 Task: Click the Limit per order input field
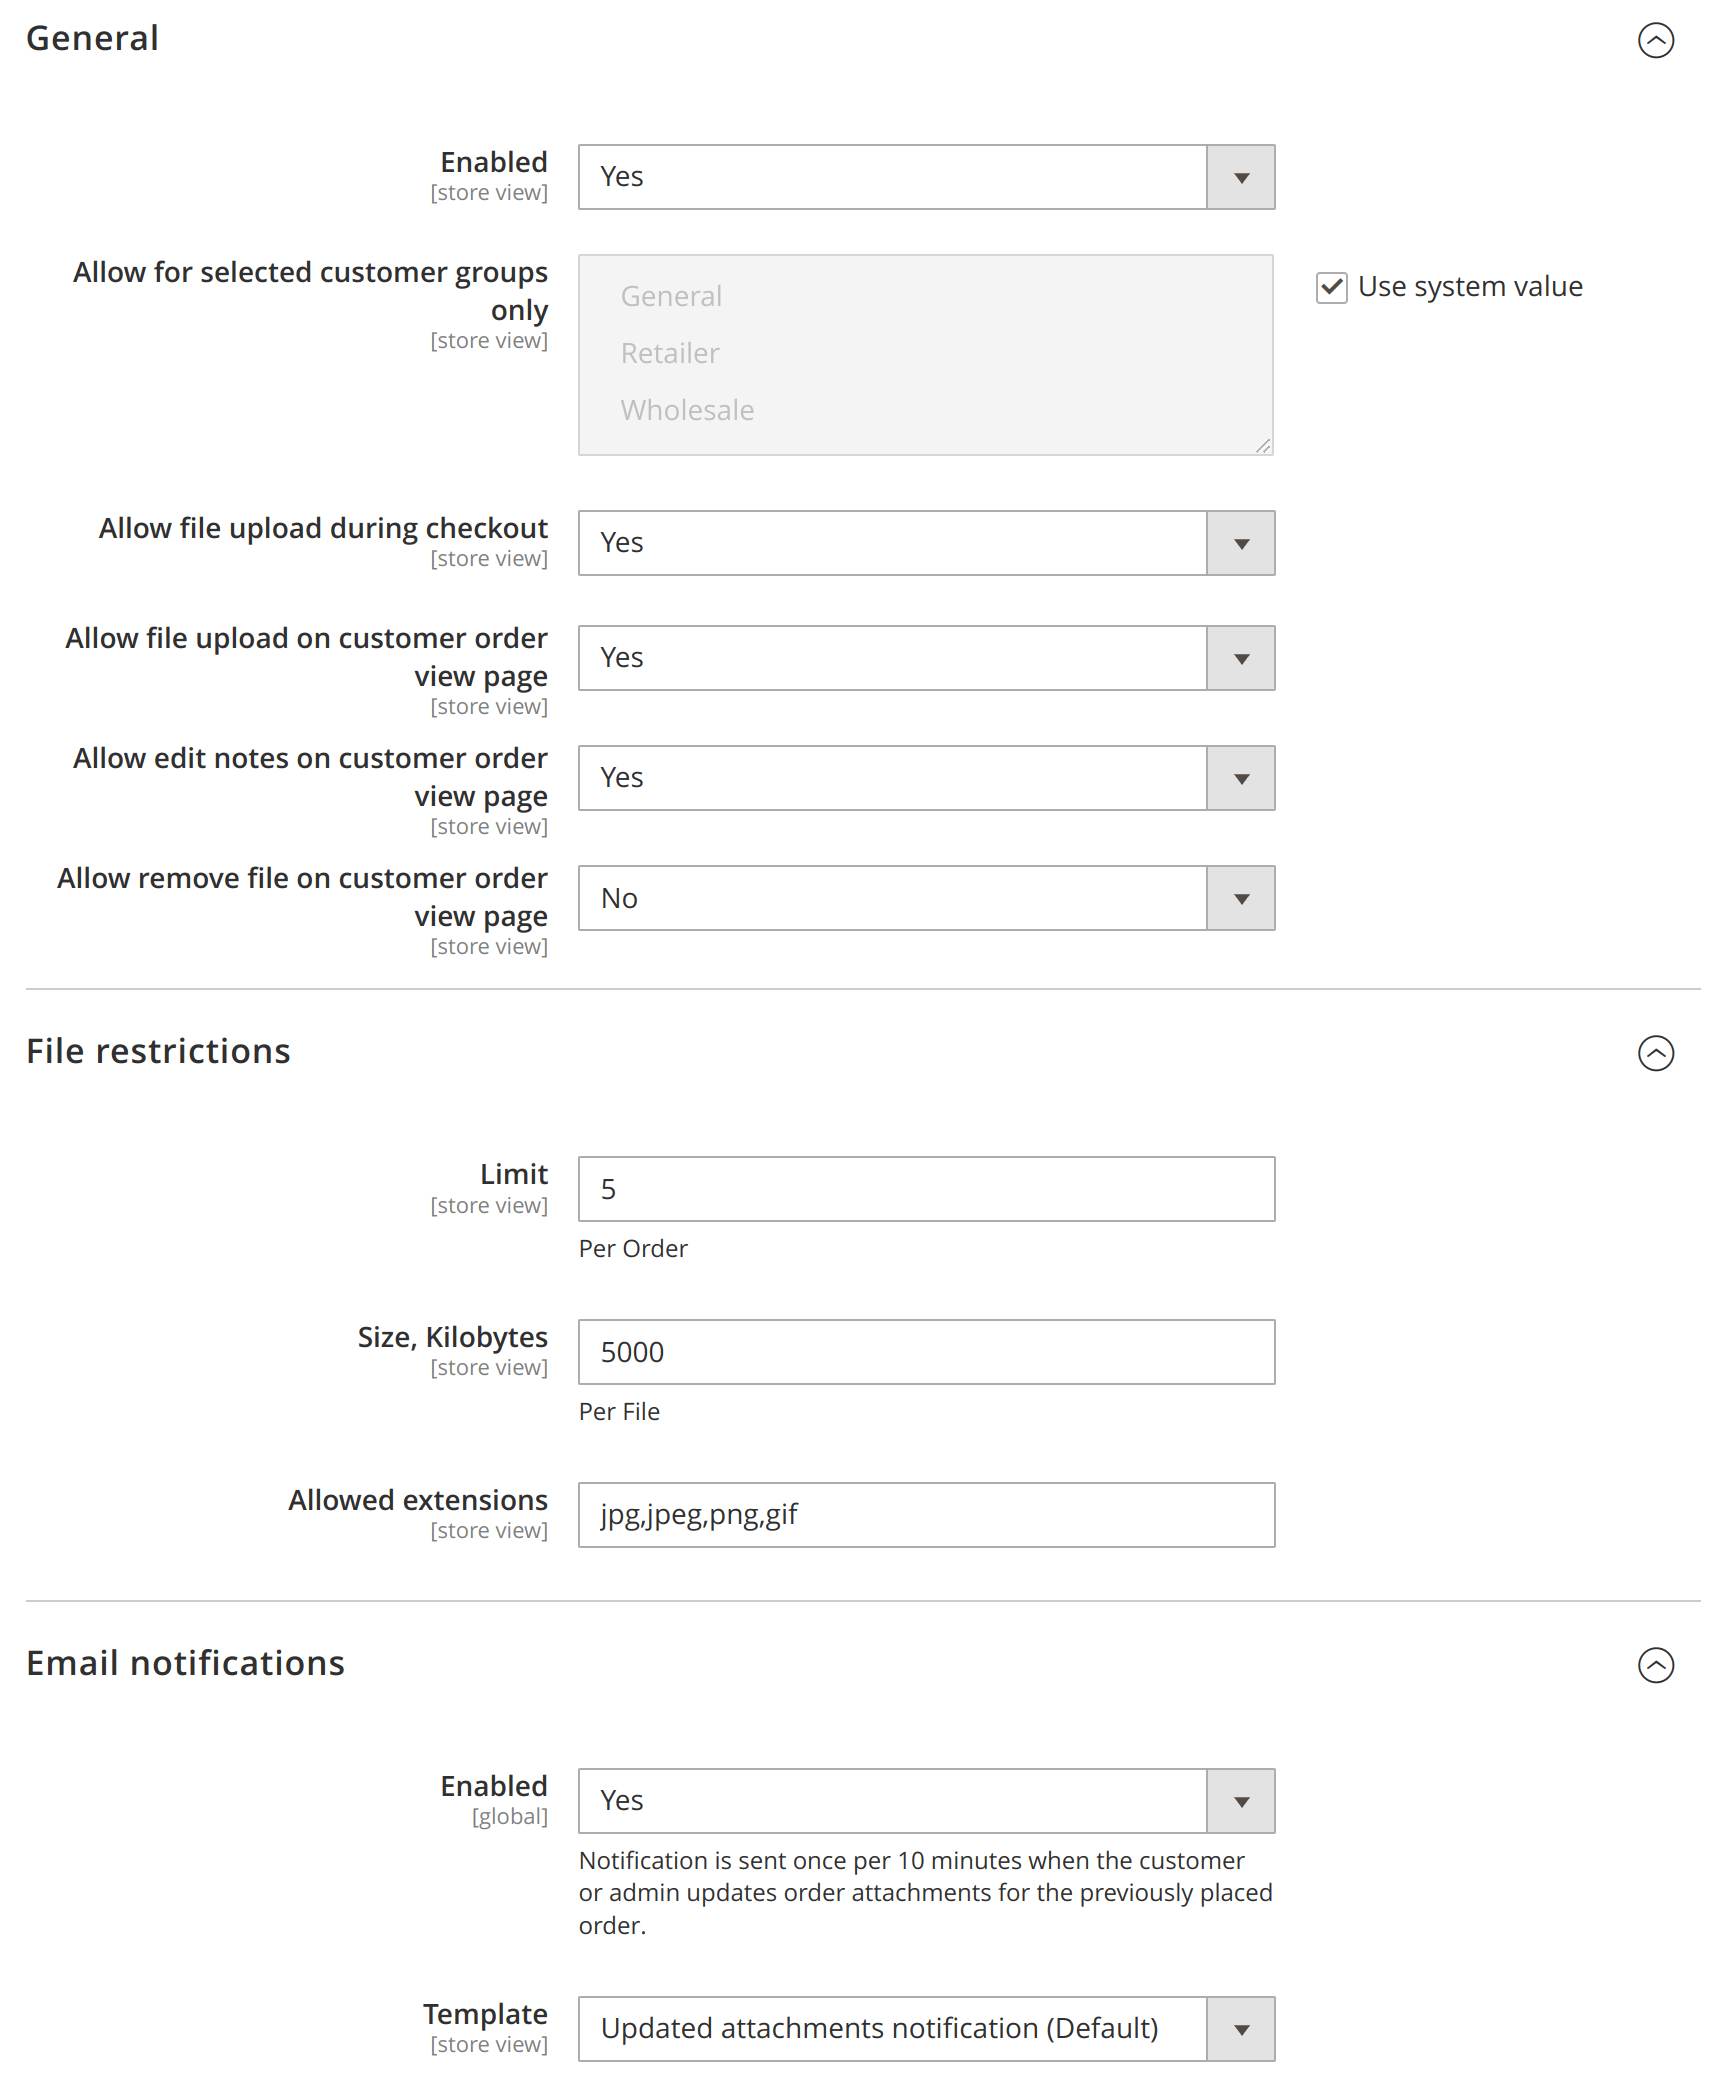point(925,1189)
